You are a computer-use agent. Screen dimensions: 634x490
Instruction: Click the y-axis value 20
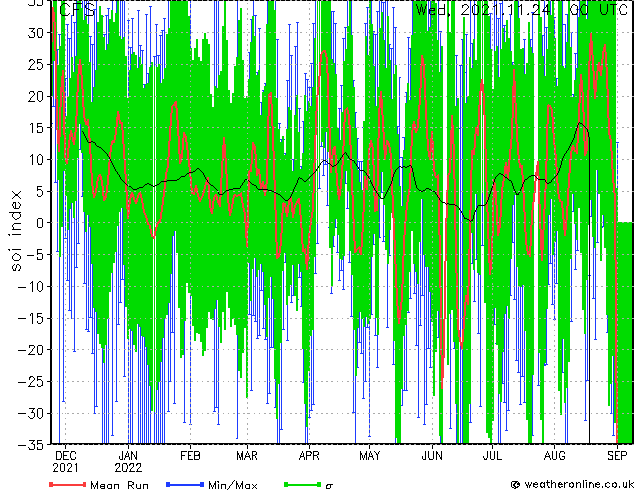(36, 96)
